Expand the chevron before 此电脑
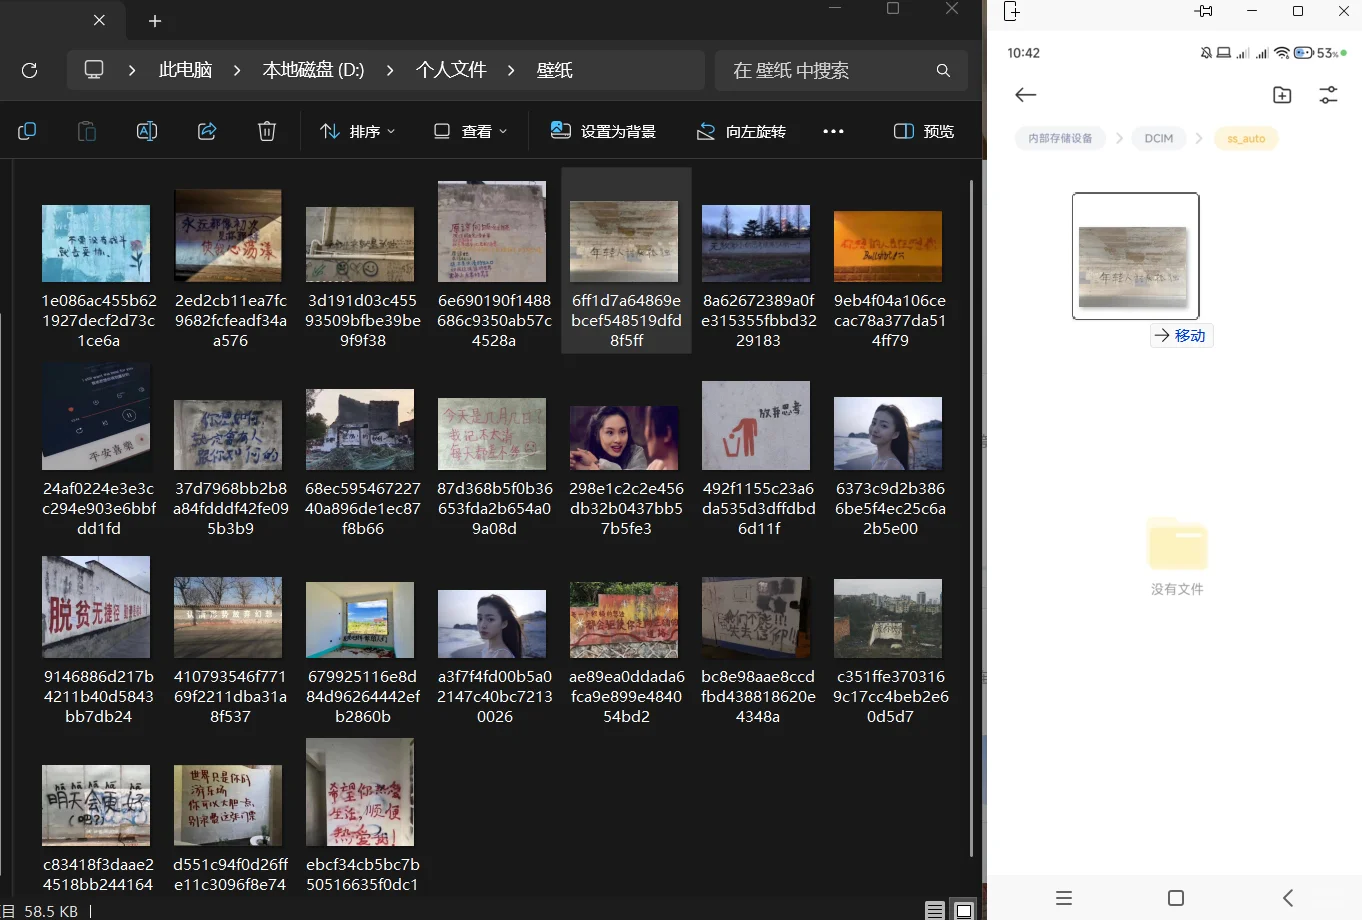Image resolution: width=1362 pixels, height=920 pixels. tap(132, 70)
